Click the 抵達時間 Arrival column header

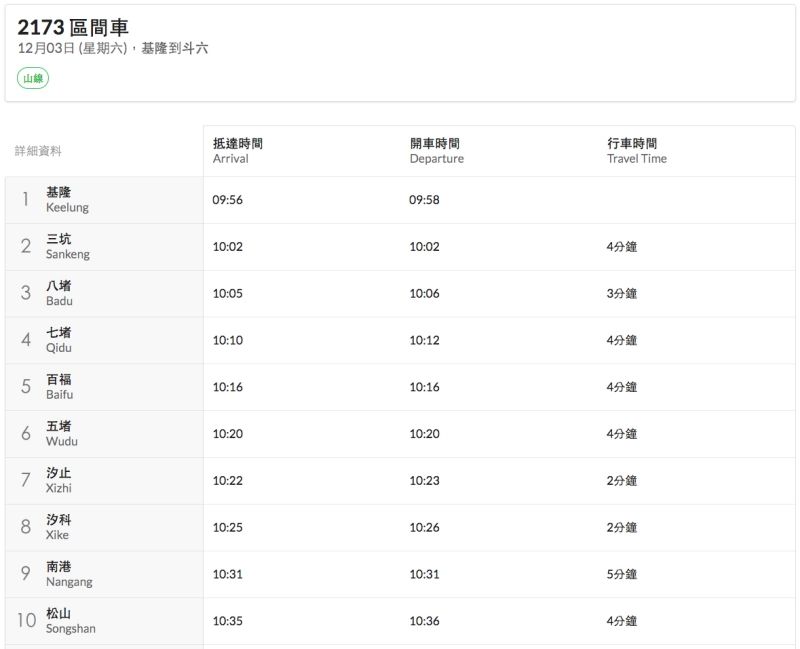[237, 151]
